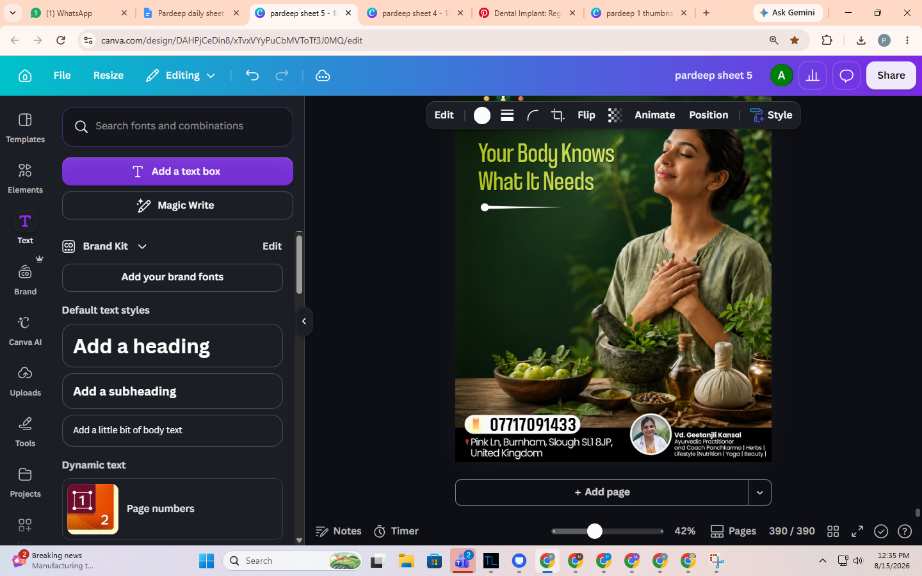Switch to the pardeep sheet 4 browser tab
922x576 pixels.
point(414,12)
